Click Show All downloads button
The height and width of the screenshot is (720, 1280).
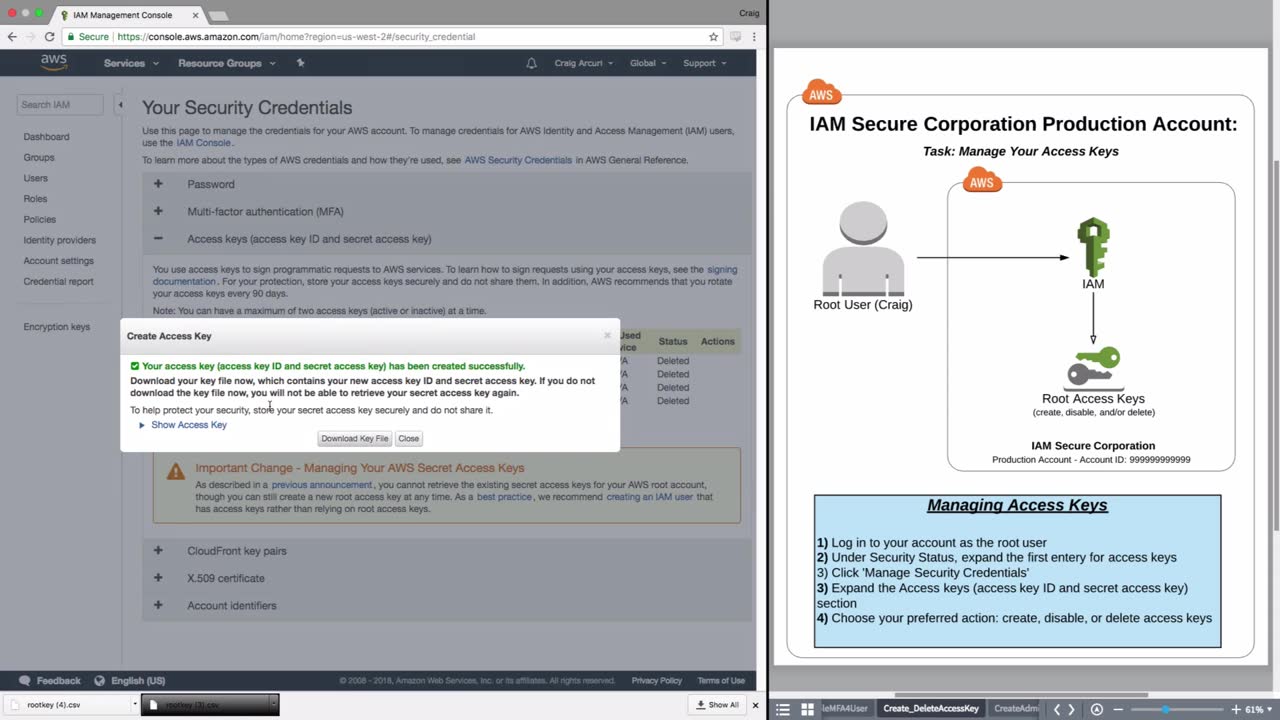(718, 705)
